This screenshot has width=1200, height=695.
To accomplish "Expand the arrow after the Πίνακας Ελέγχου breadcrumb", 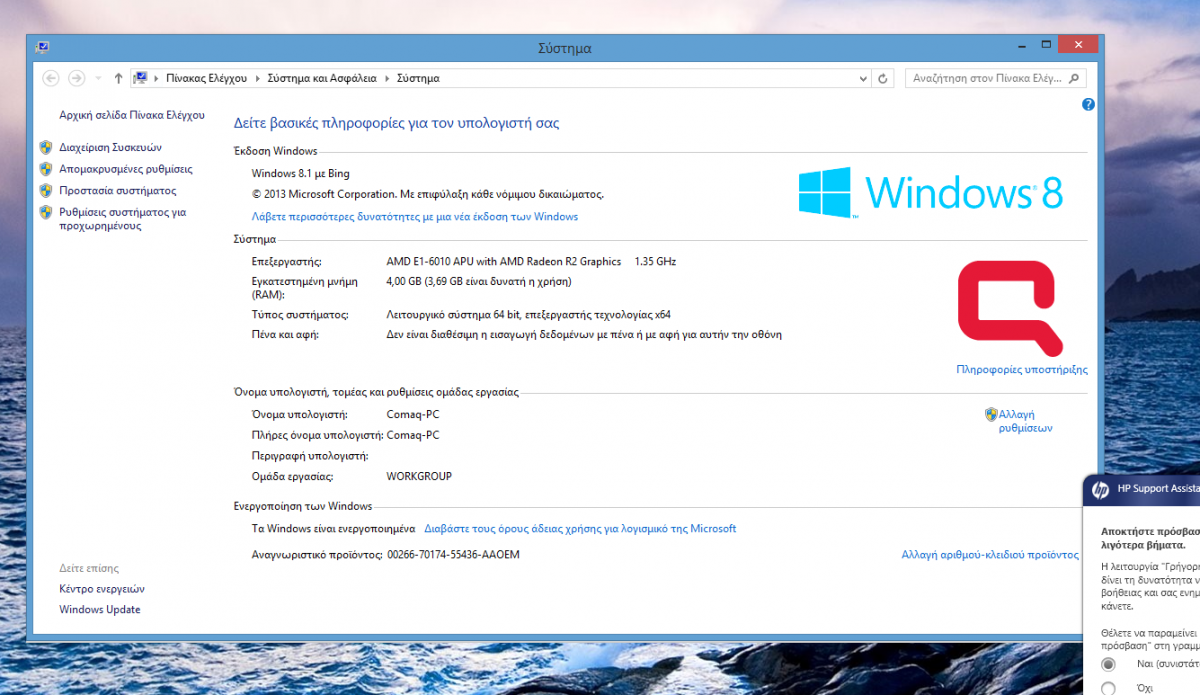I will [x=258, y=78].
